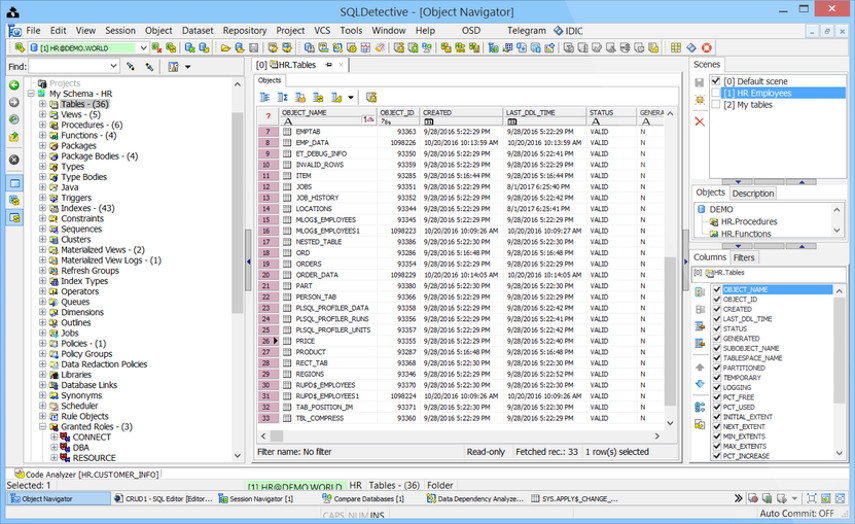Image resolution: width=855 pixels, height=524 pixels.
Task: Click the blue move column down arrow icon
Action: coord(700,384)
